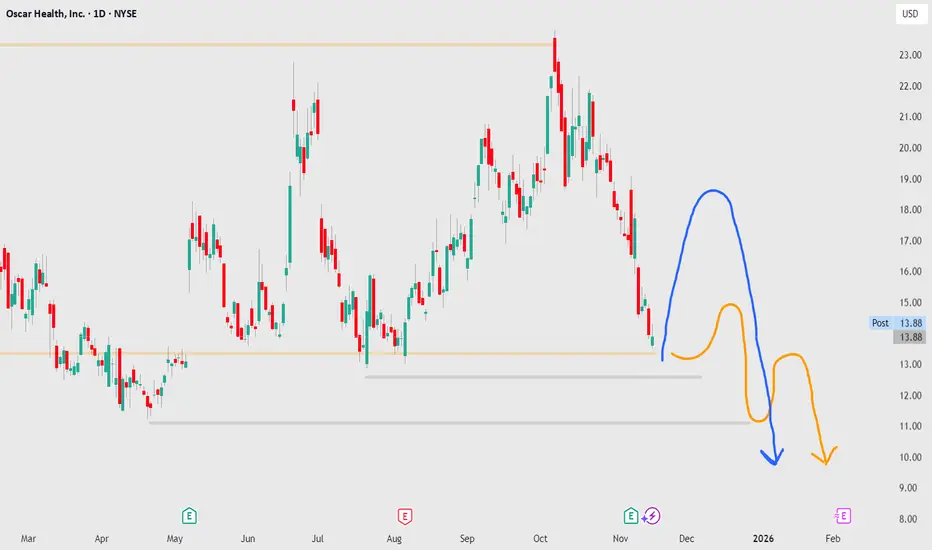
Task: Click the 15.00 price axis label
Action: coord(910,303)
